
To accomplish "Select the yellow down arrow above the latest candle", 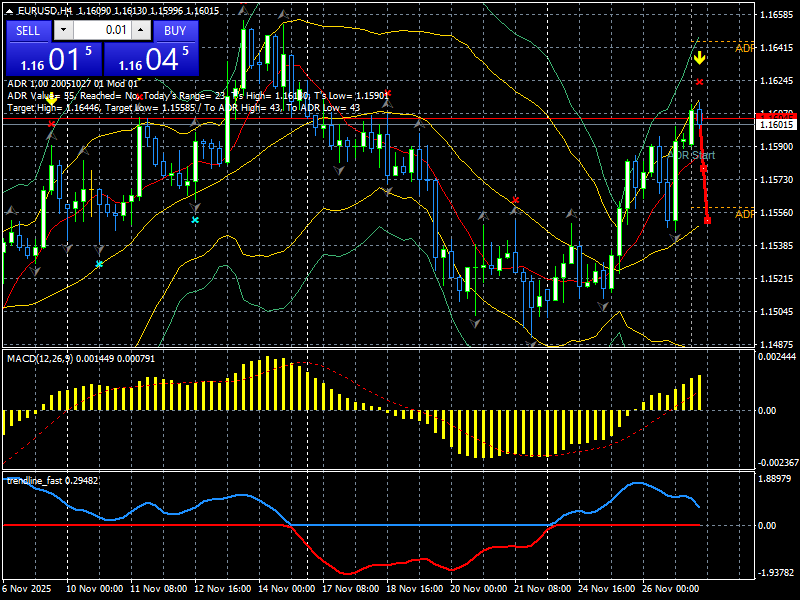I will click(x=699, y=58).
